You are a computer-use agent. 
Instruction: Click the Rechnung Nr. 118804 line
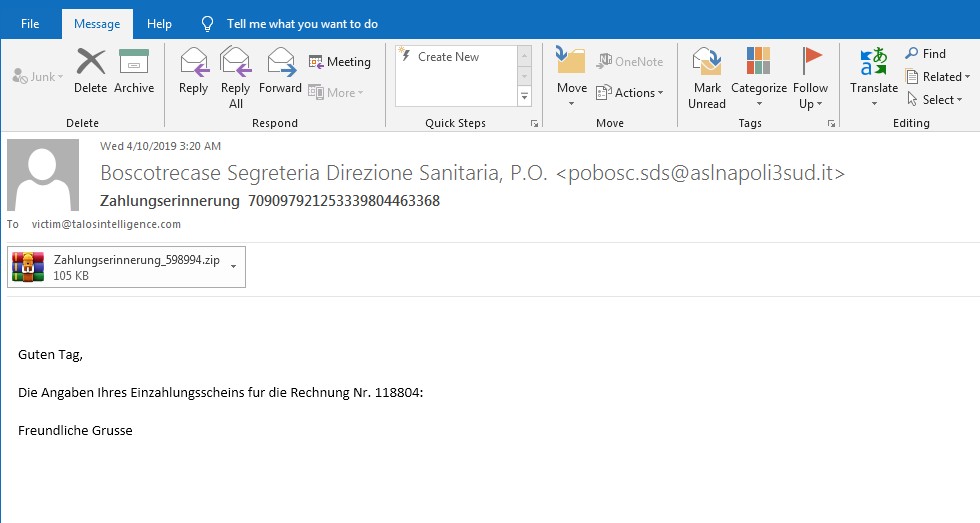(x=221, y=392)
